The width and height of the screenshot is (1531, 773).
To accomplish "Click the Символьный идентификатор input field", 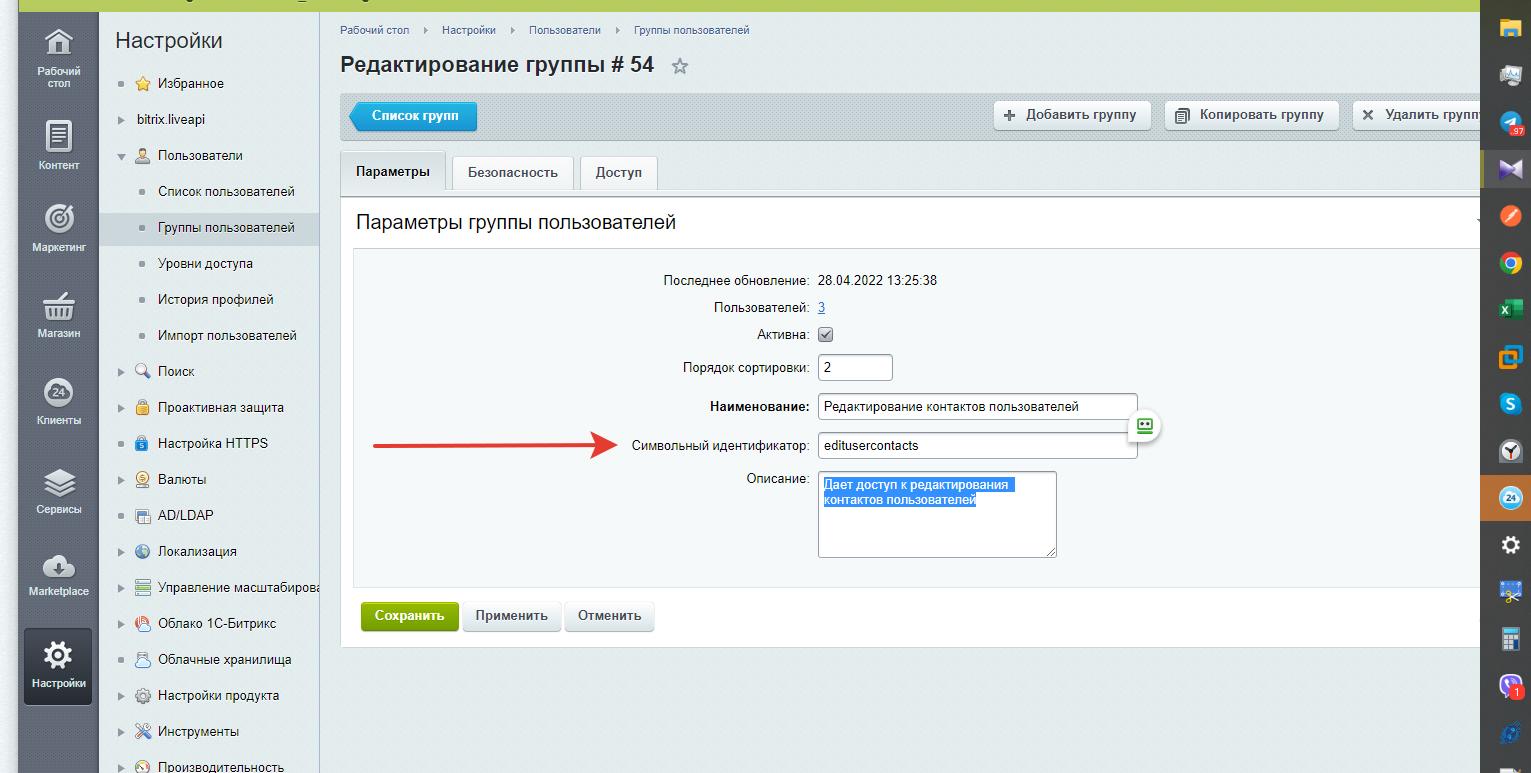I will click(x=975, y=445).
